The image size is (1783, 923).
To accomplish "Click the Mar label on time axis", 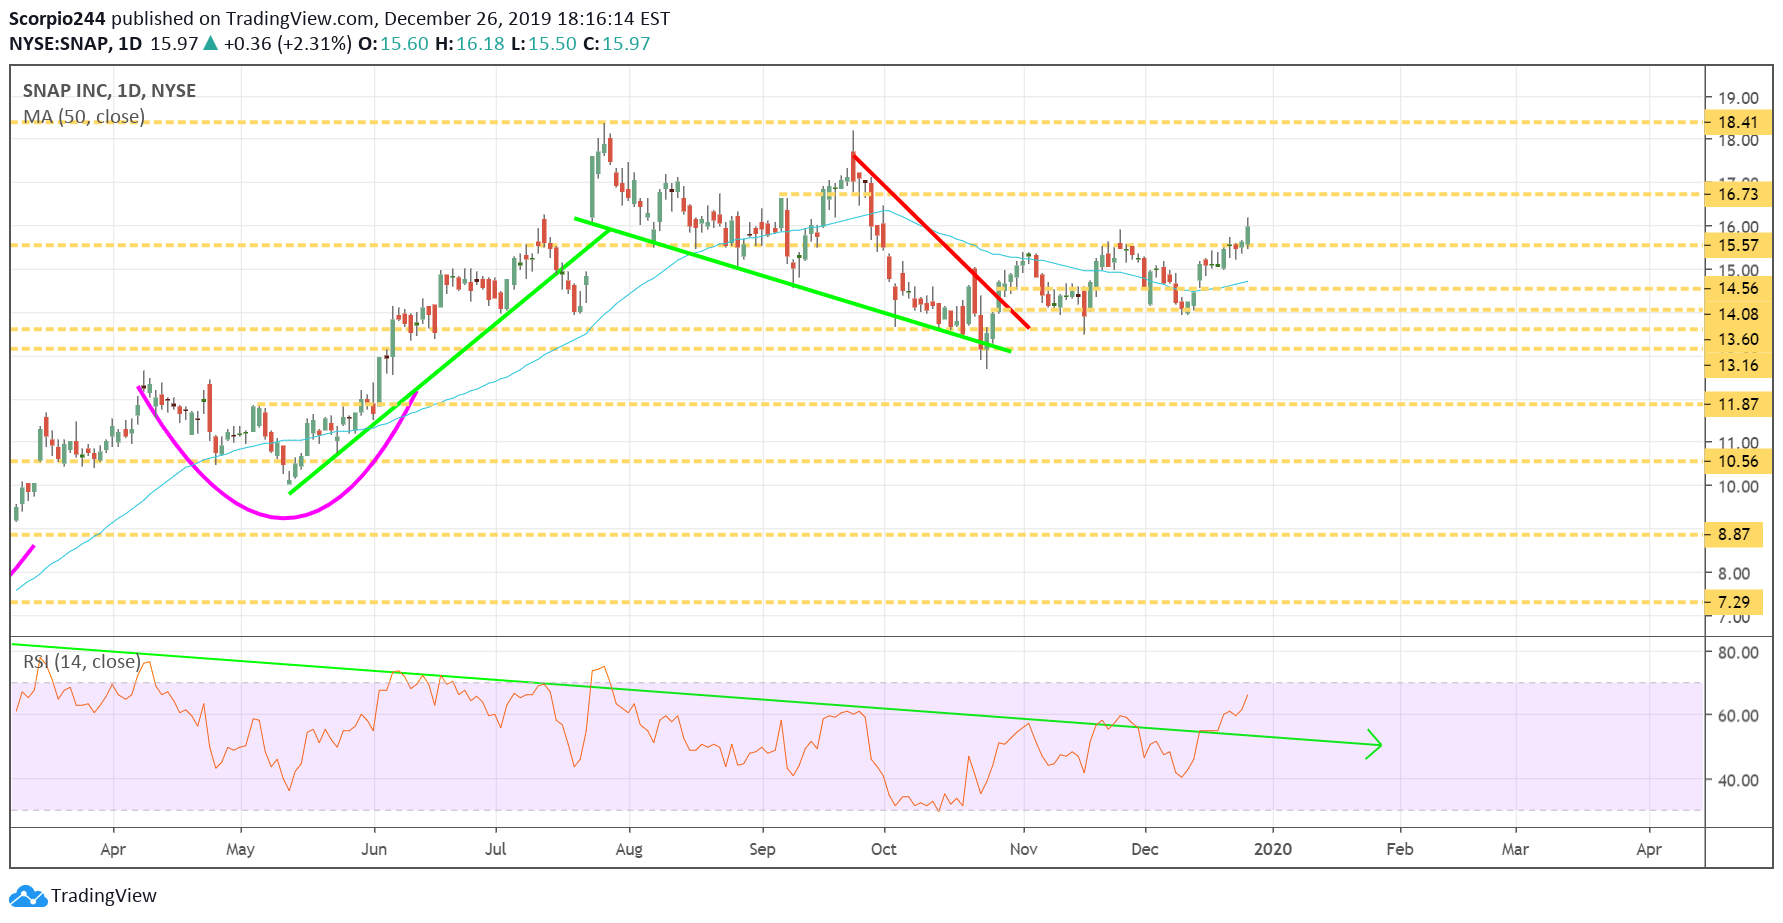I will [x=1515, y=849].
